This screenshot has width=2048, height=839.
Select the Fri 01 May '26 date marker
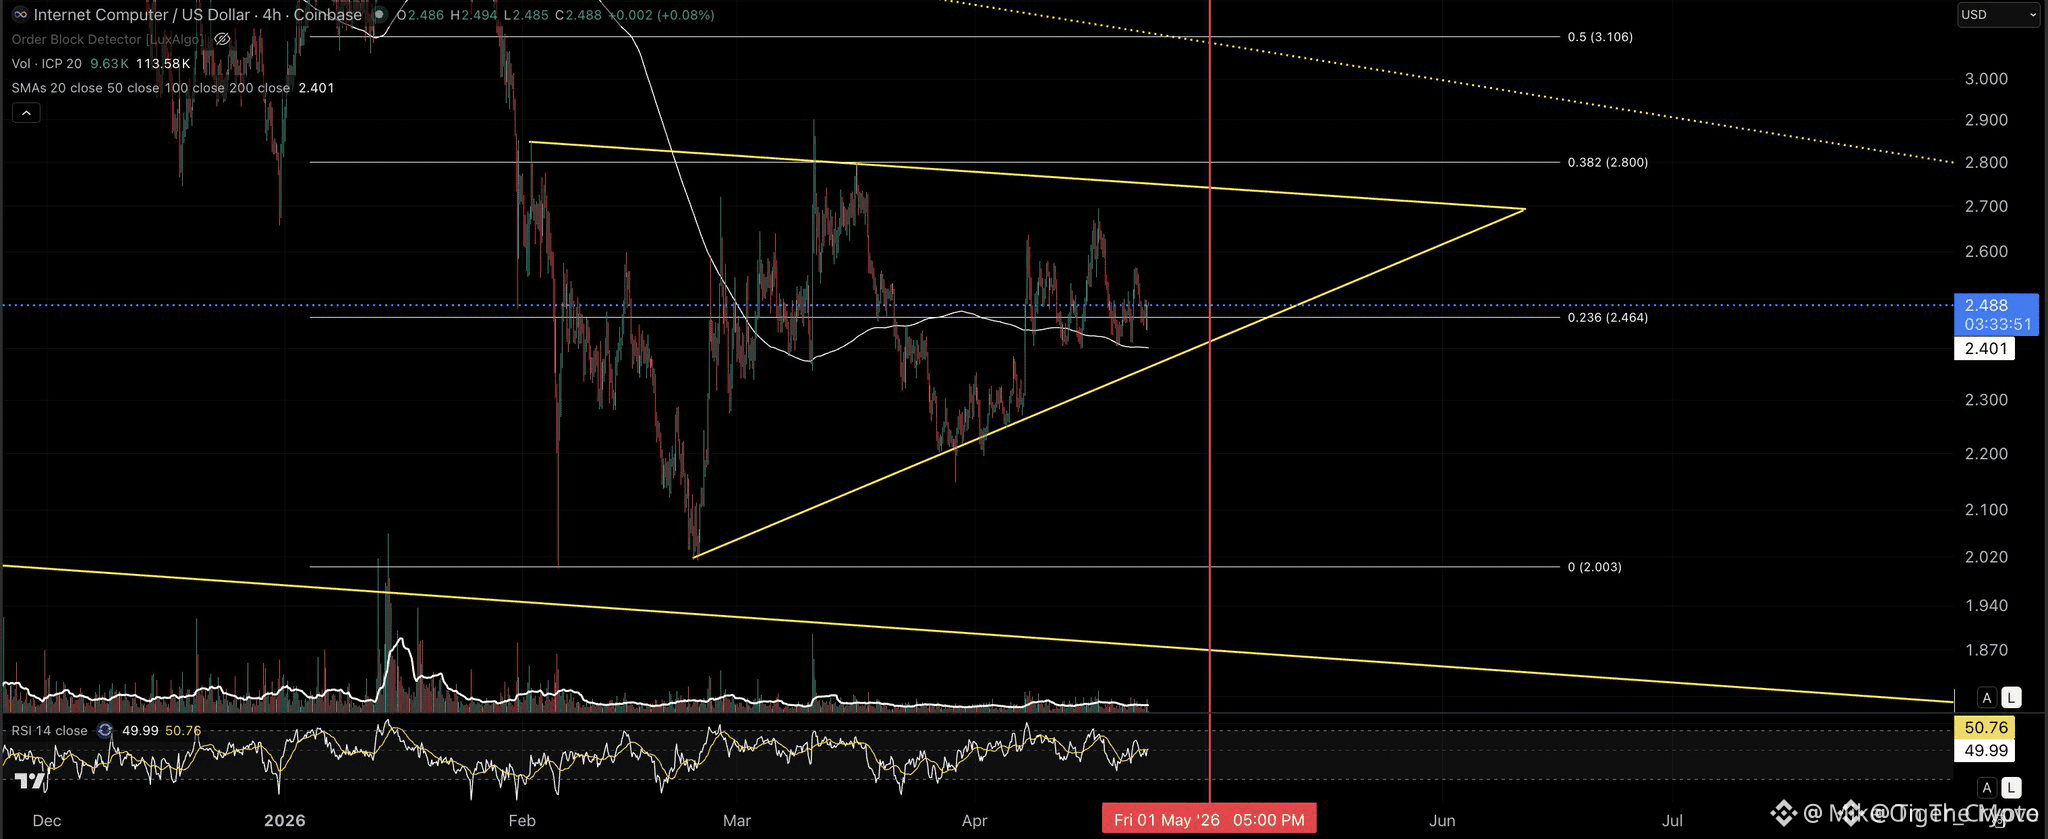[x=1209, y=820]
